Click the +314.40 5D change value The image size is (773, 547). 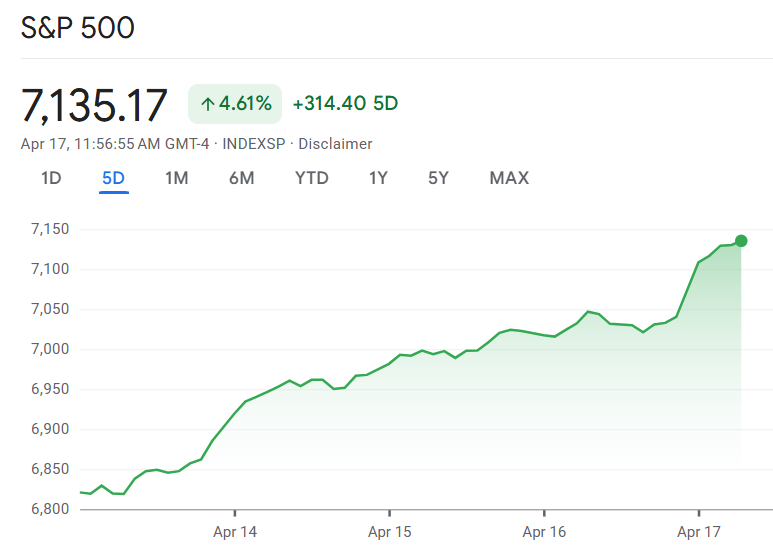pos(345,104)
